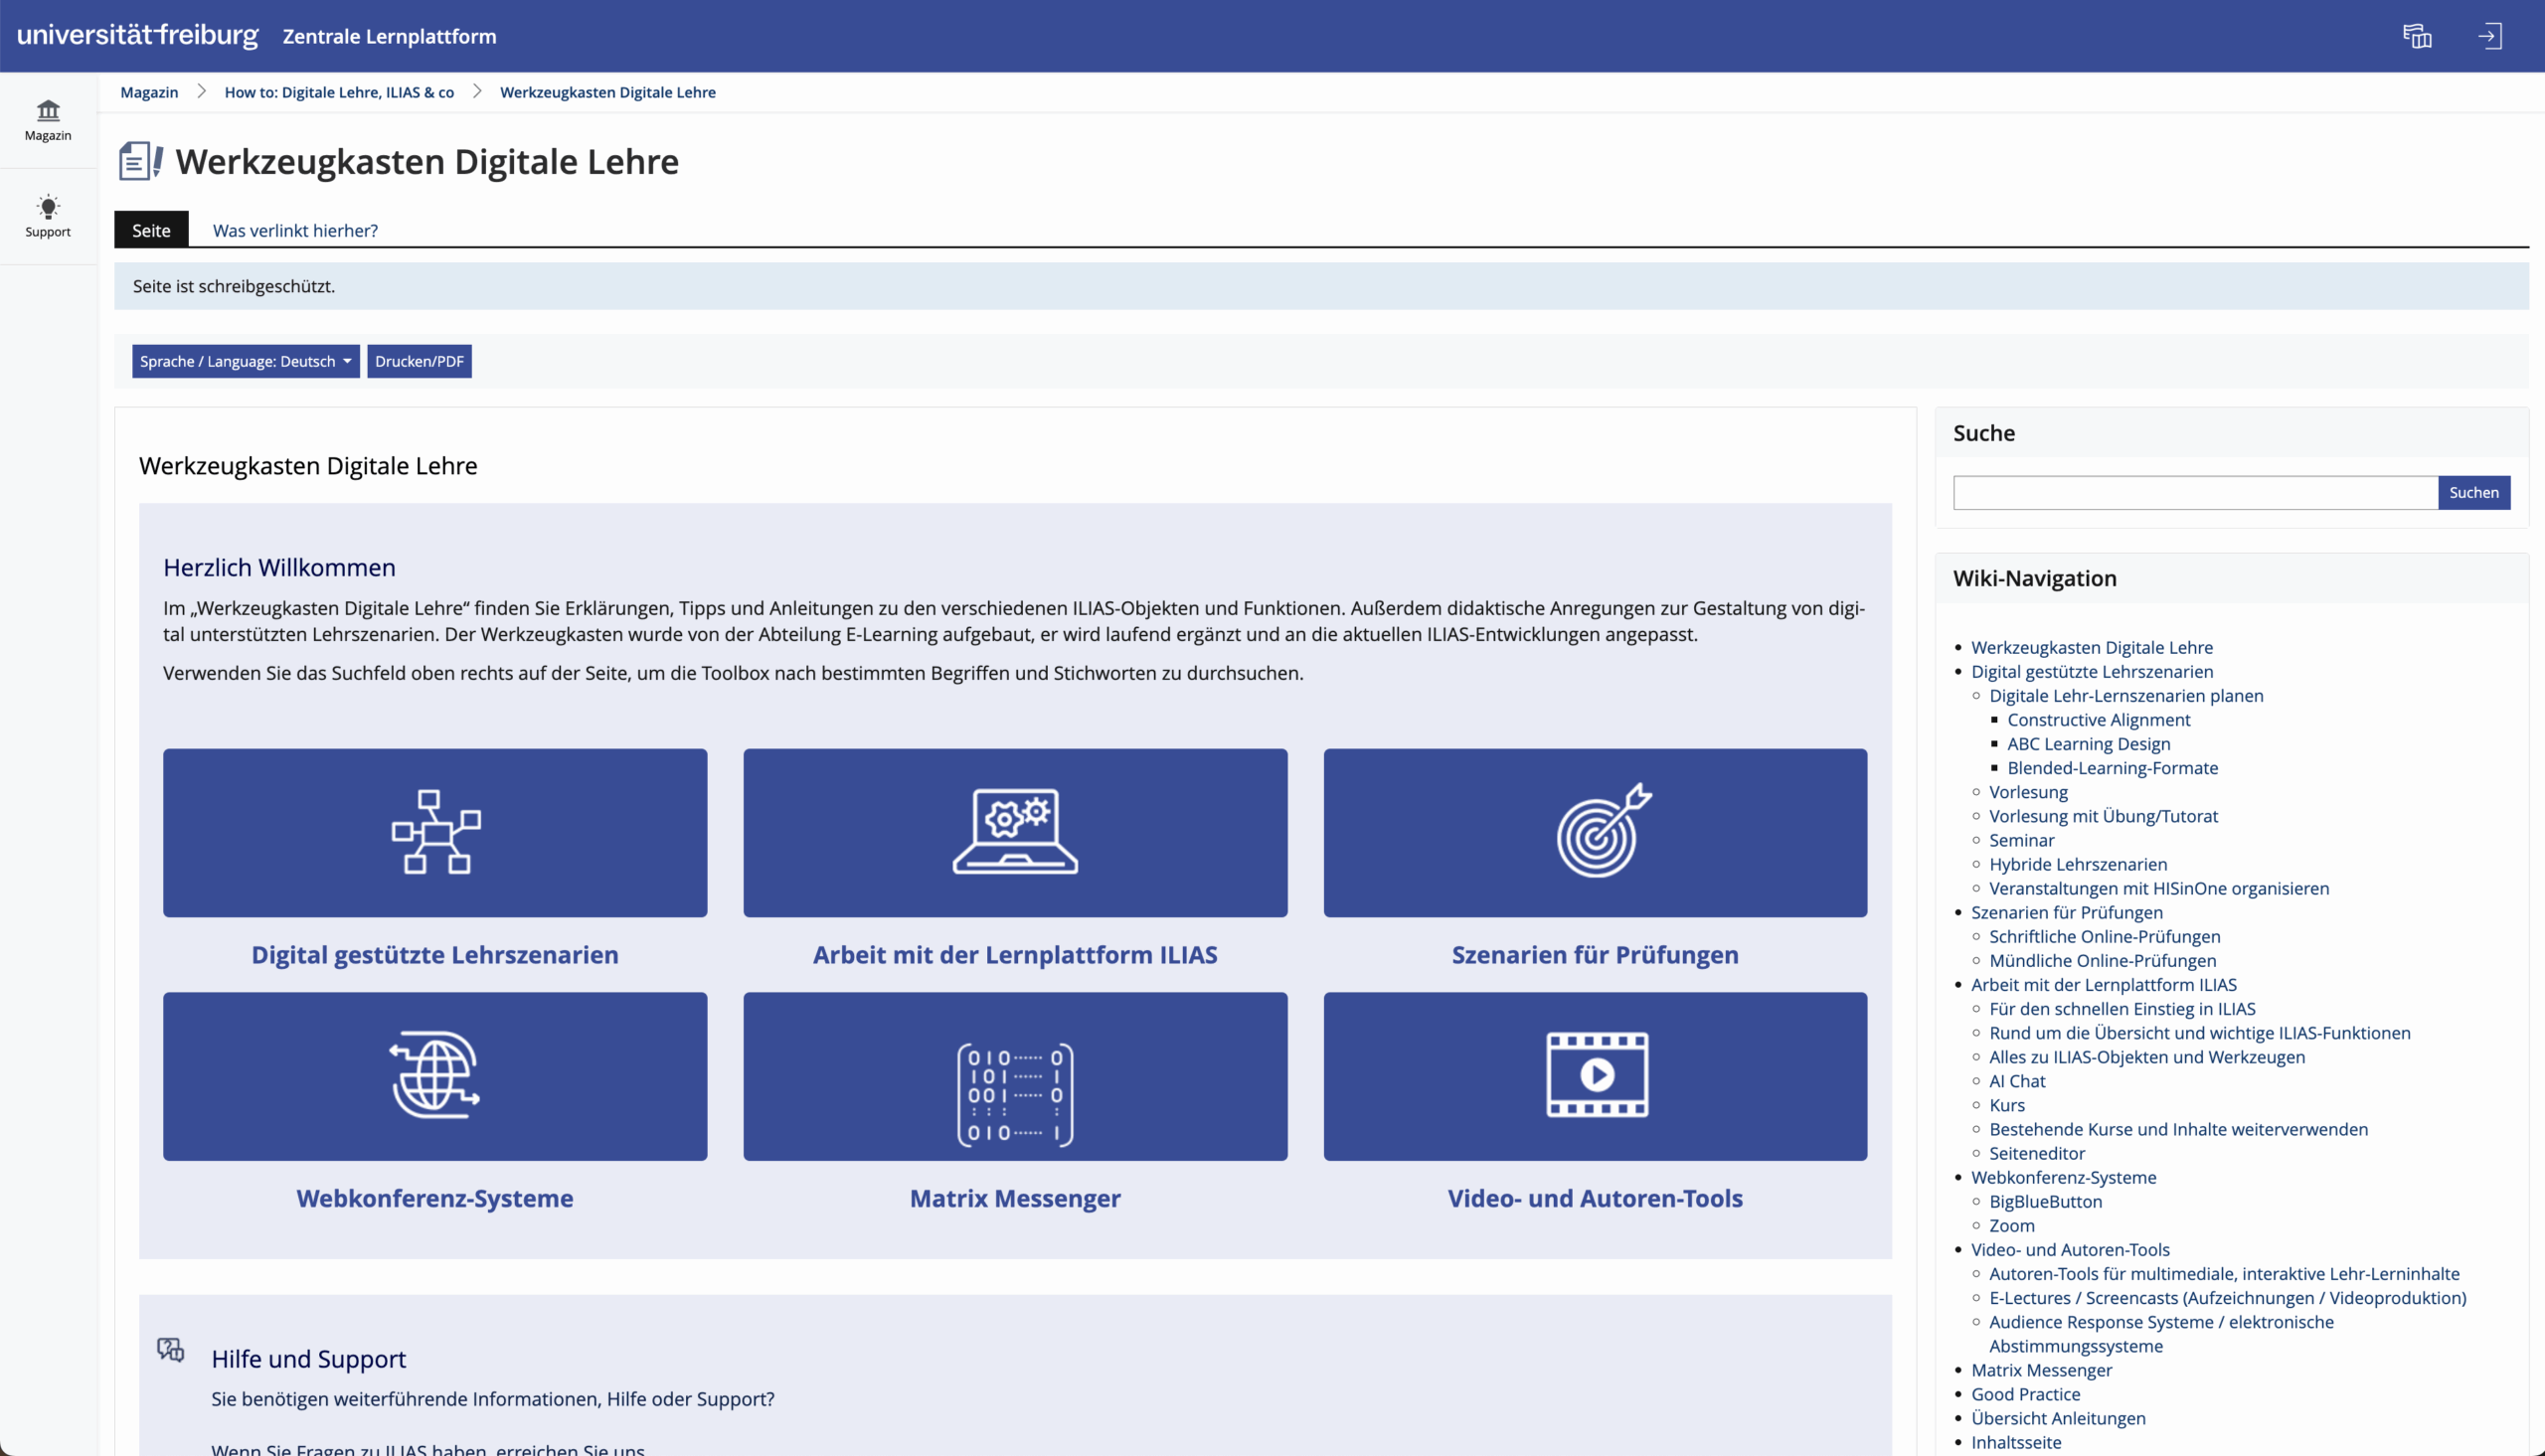Go to How to: Digitale Lehre breadcrumb

coord(339,92)
